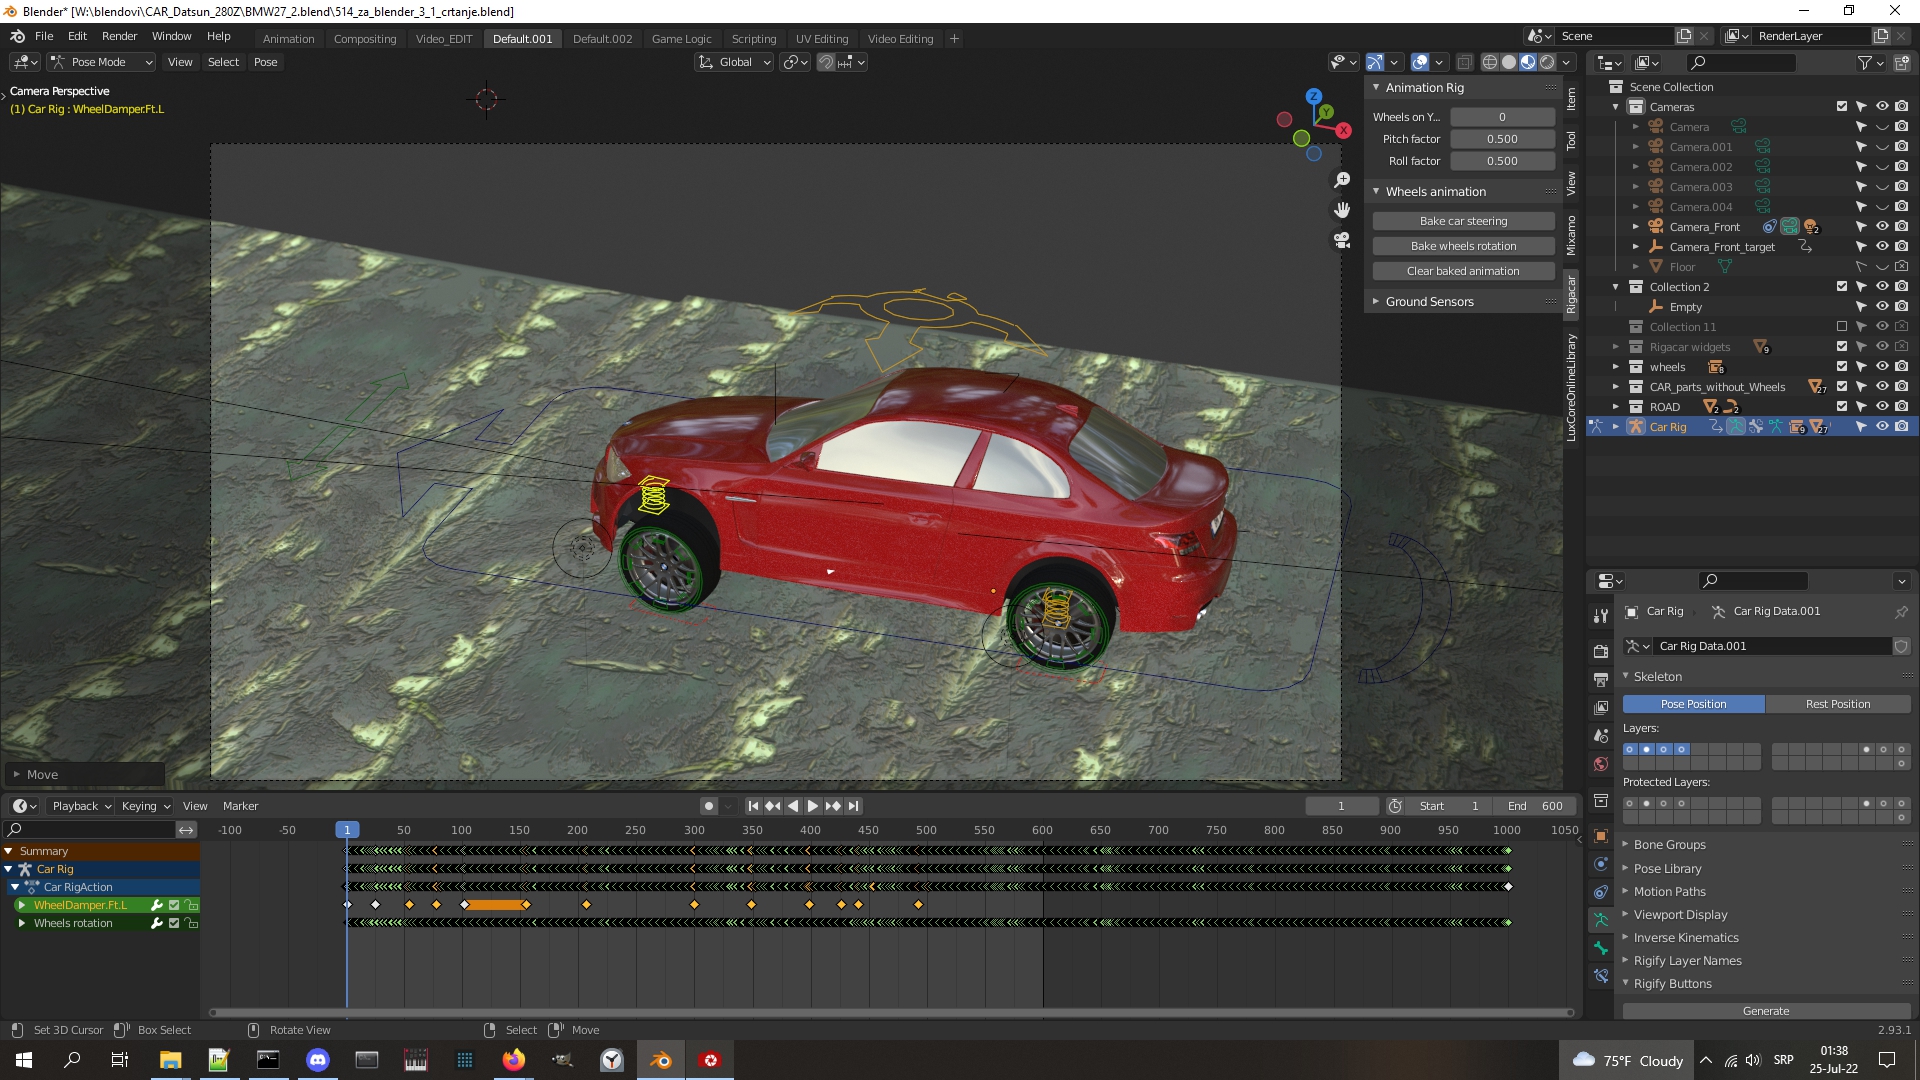Open the Pose Mode dropdown
The width and height of the screenshot is (1920, 1080).
pyautogui.click(x=100, y=62)
